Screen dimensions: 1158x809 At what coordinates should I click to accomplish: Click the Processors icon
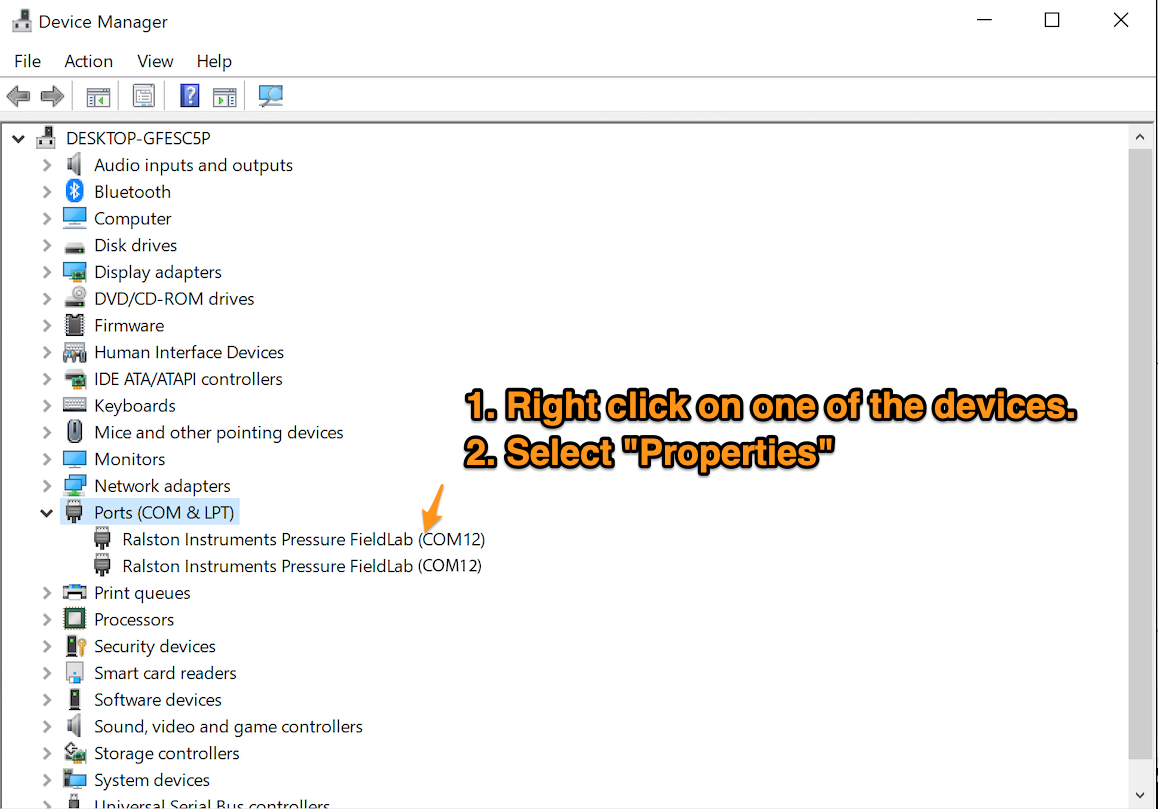pyautogui.click(x=75, y=618)
